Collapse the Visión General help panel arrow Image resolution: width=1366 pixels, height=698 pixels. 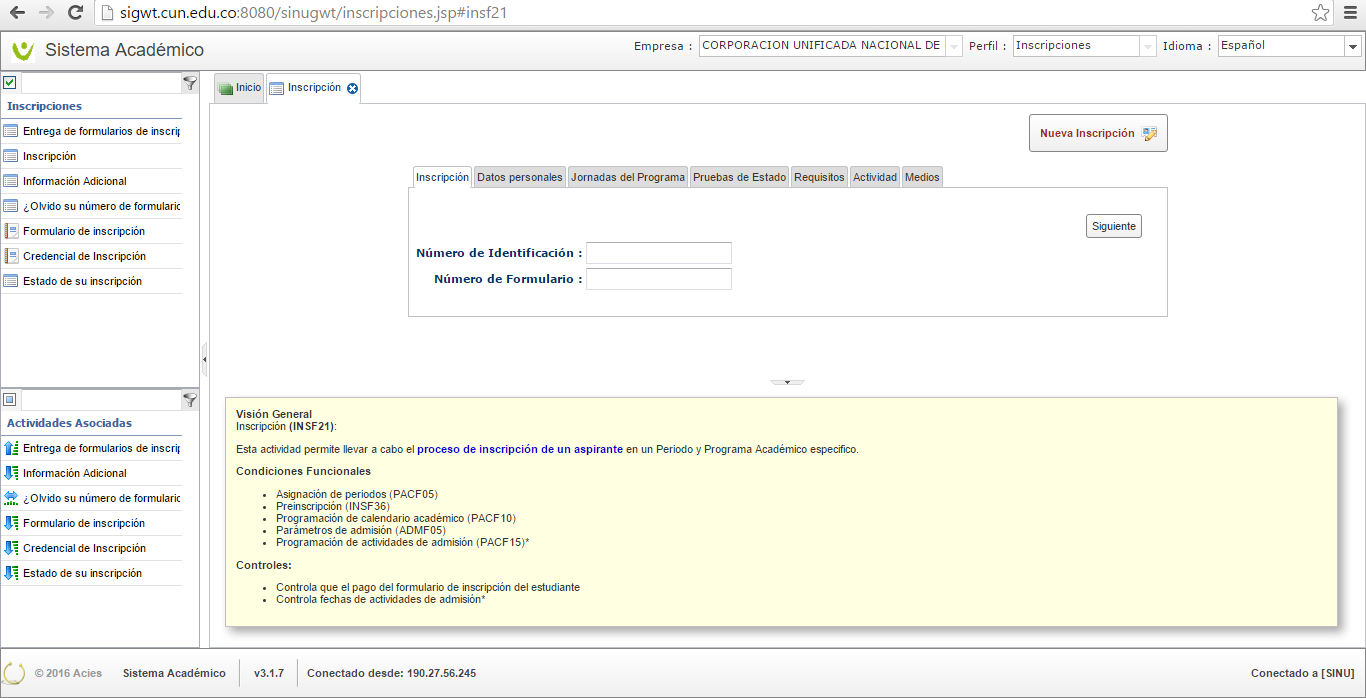pos(787,382)
